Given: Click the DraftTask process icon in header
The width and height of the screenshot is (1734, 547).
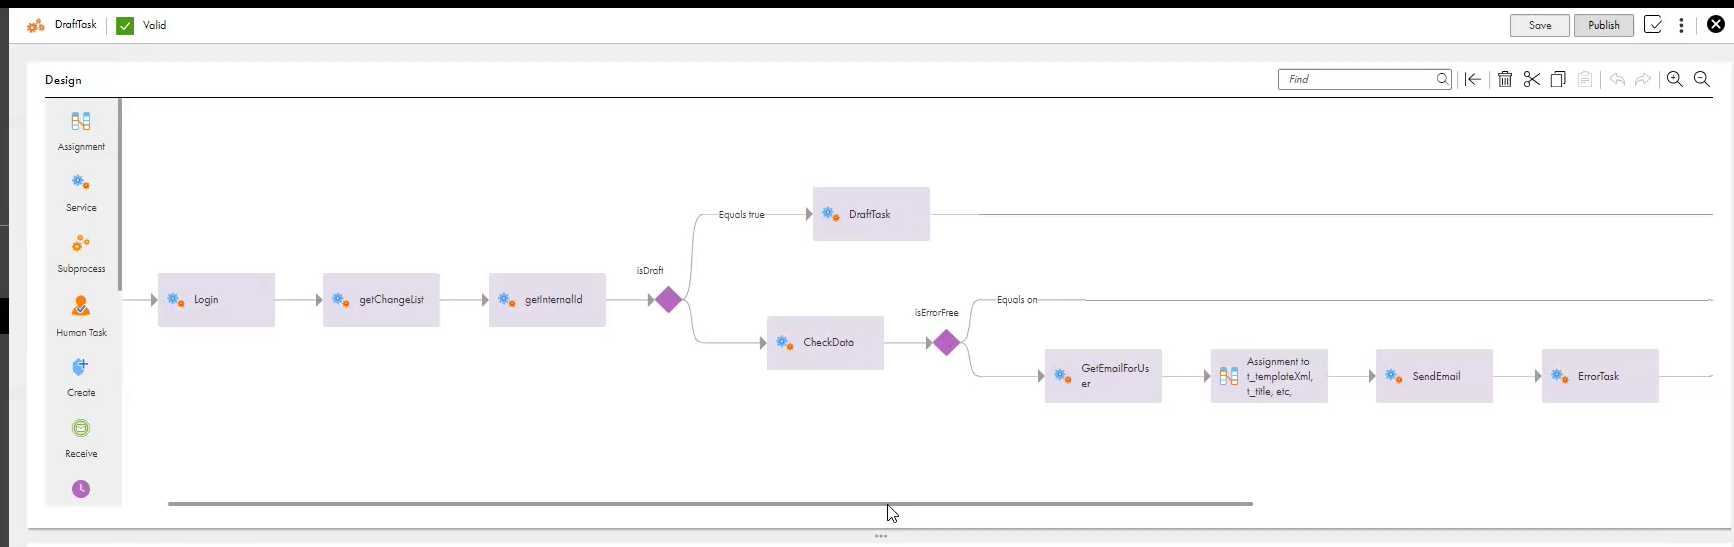Looking at the screenshot, I should point(36,25).
